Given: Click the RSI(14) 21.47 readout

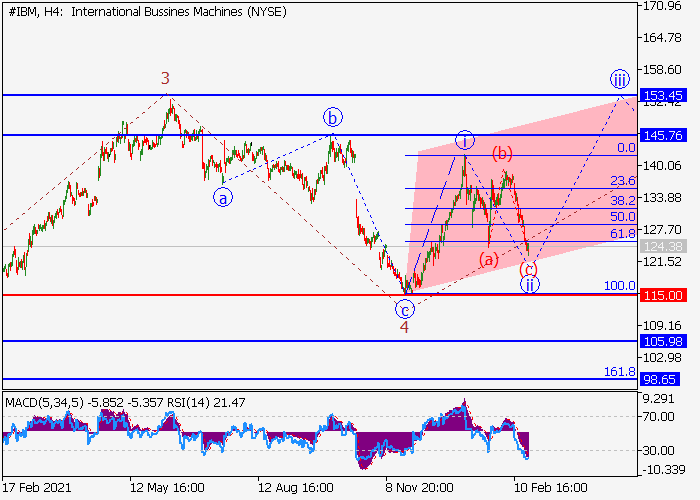Looking at the screenshot, I should point(206,403).
